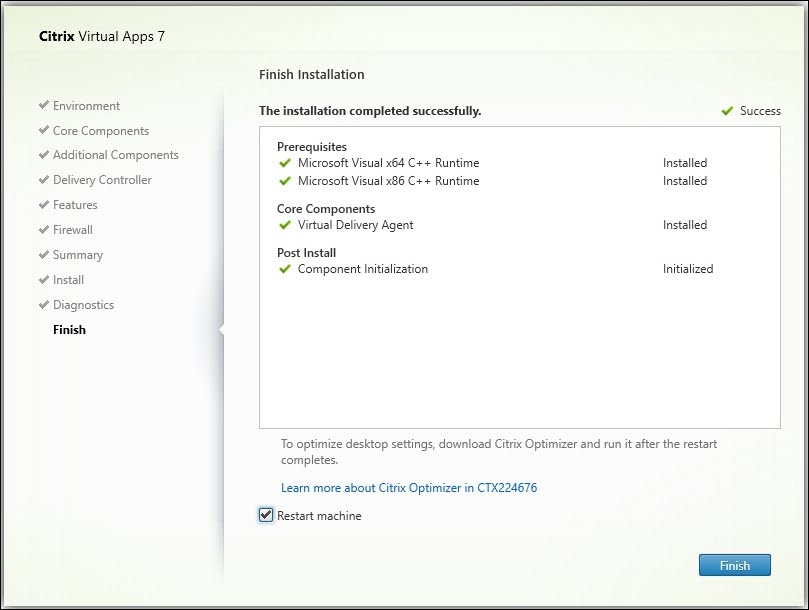This screenshot has width=809, height=610.
Task: Click the green Success checkmark icon
Action: coord(727,111)
